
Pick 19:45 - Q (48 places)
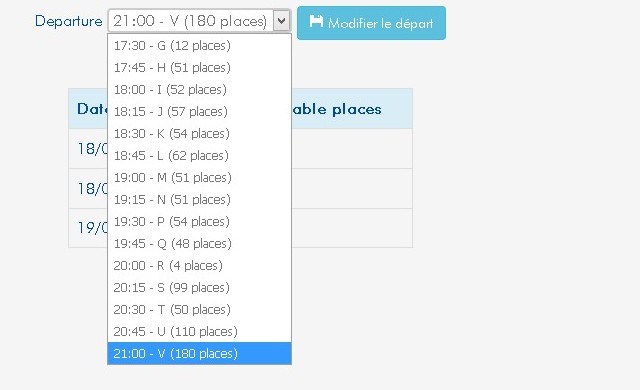click(x=199, y=244)
